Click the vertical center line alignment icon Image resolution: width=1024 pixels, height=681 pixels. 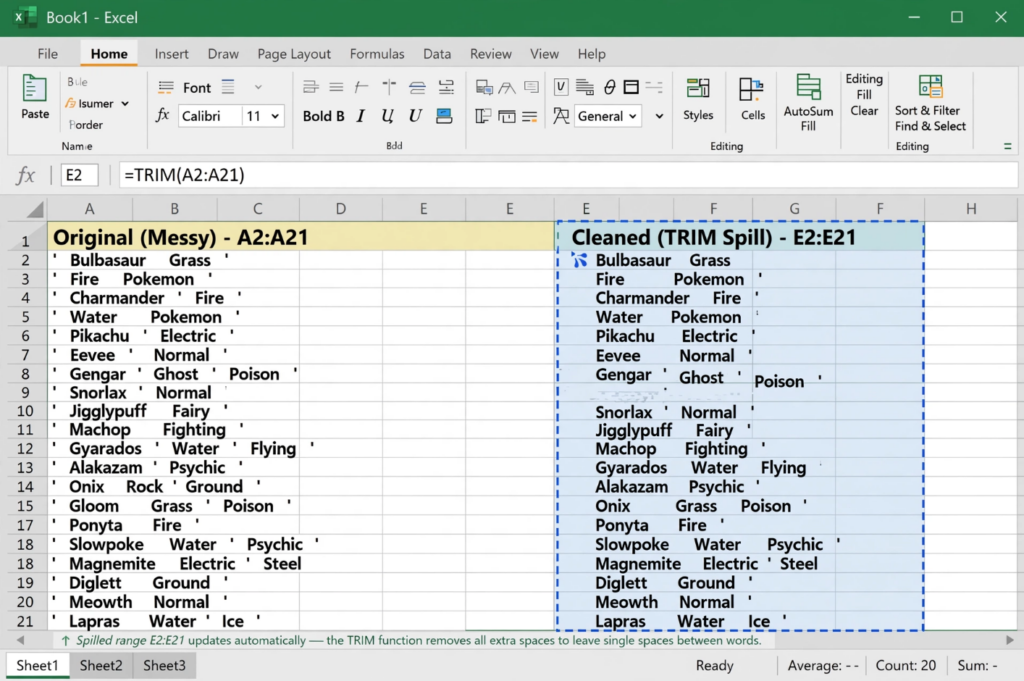pyautogui.click(x=389, y=87)
